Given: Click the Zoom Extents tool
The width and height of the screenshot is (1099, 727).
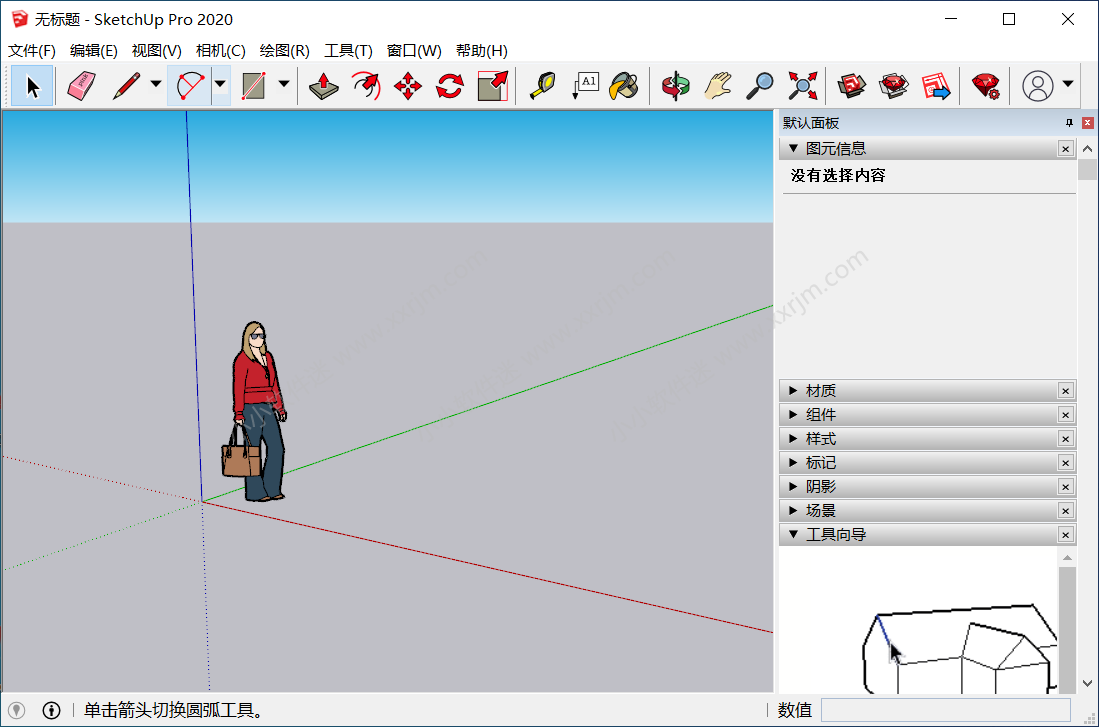Looking at the screenshot, I should (x=803, y=86).
